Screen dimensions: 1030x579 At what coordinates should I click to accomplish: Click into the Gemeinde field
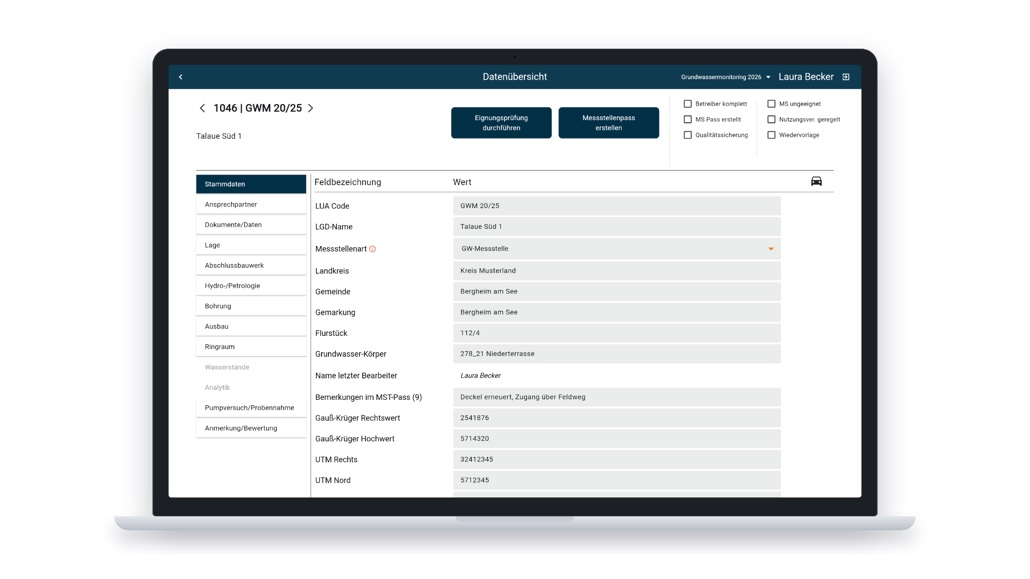click(x=617, y=292)
